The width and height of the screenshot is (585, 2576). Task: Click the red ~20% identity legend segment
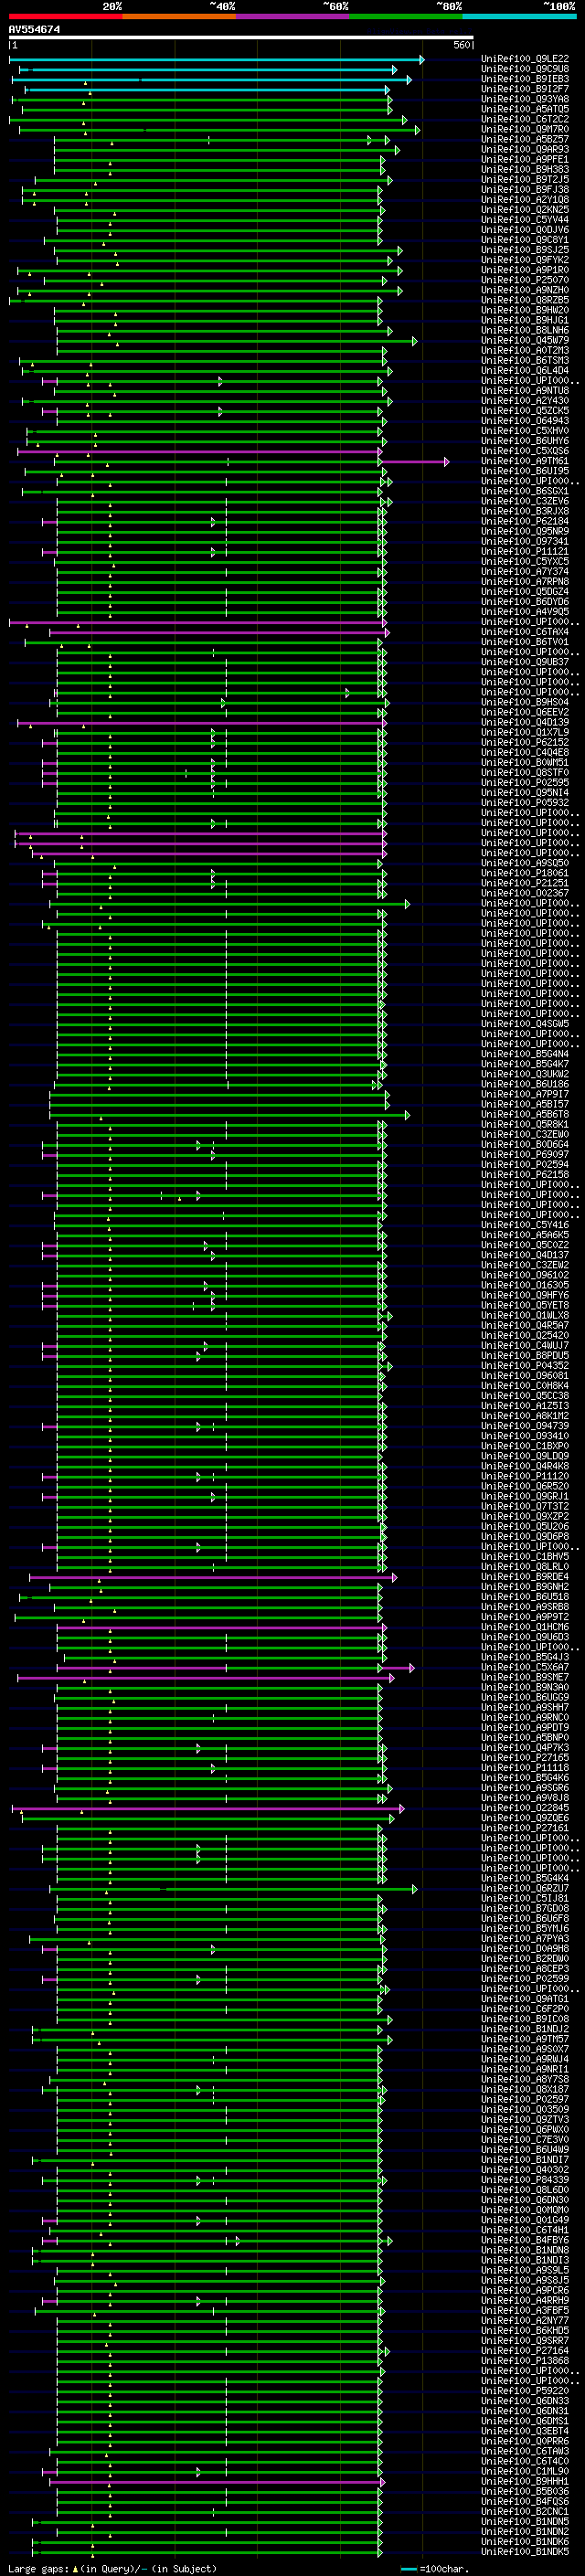[65, 16]
